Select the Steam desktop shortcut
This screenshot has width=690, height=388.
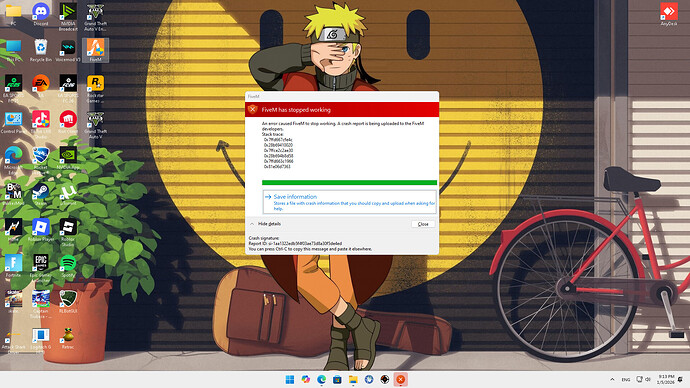tap(41, 194)
